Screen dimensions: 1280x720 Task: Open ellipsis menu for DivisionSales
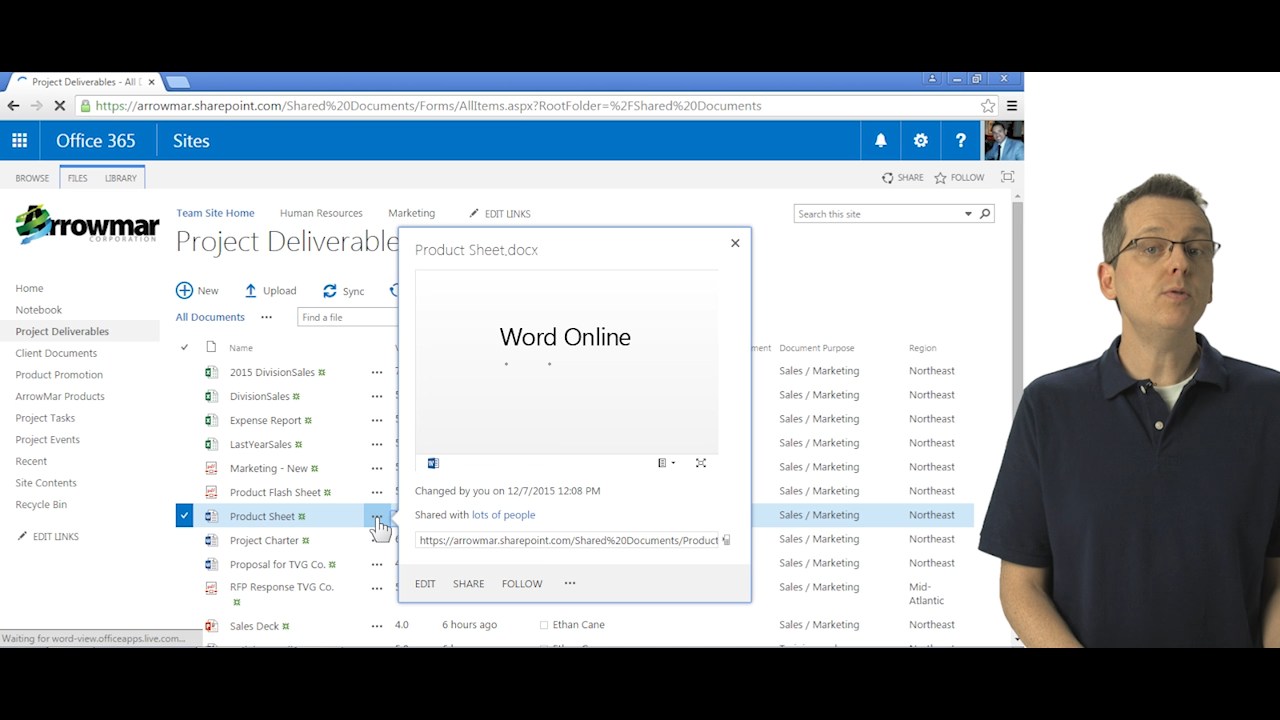point(377,396)
